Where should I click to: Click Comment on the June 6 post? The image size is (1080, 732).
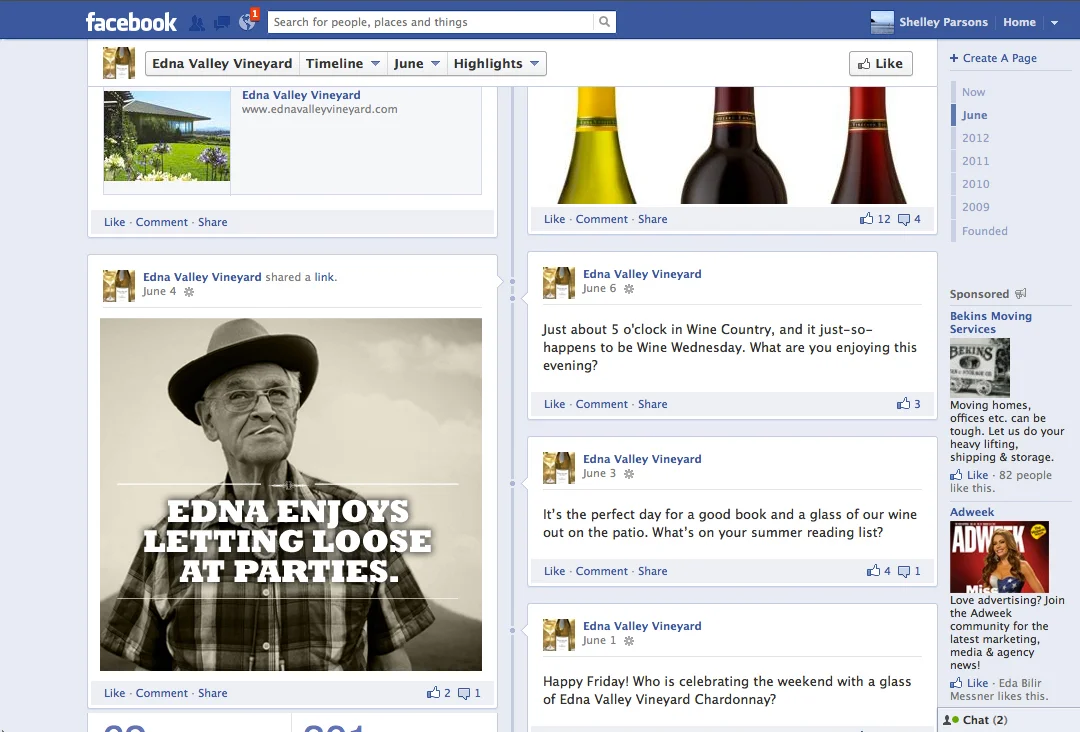[x=601, y=404]
